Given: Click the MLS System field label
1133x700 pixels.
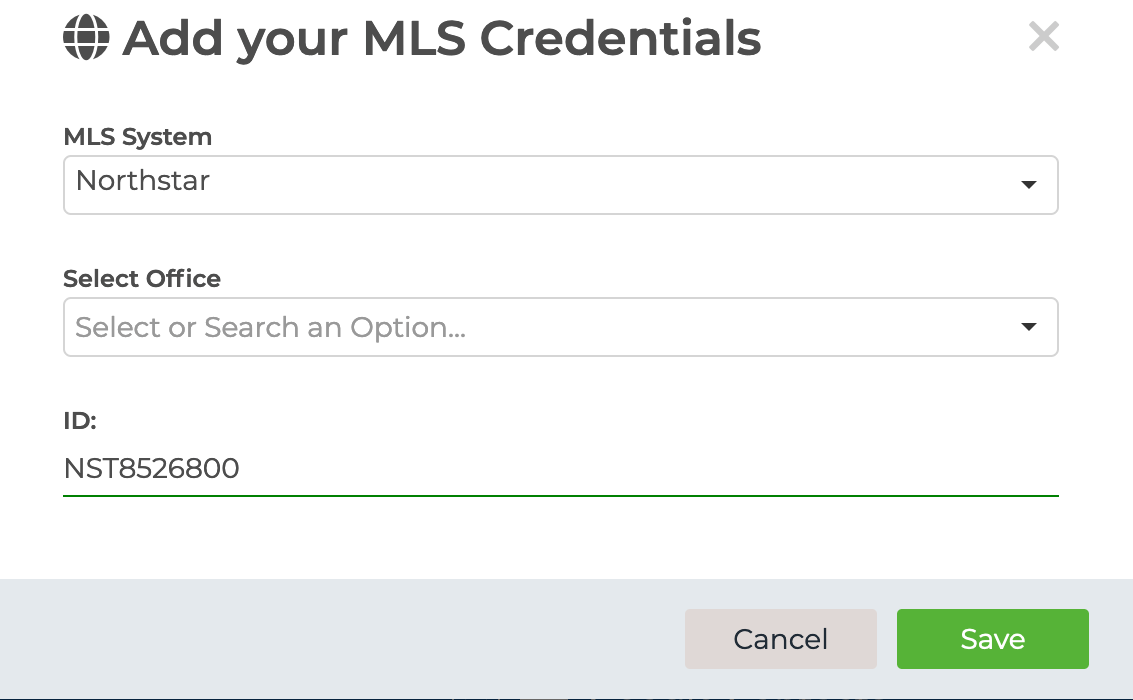Looking at the screenshot, I should pos(137,137).
